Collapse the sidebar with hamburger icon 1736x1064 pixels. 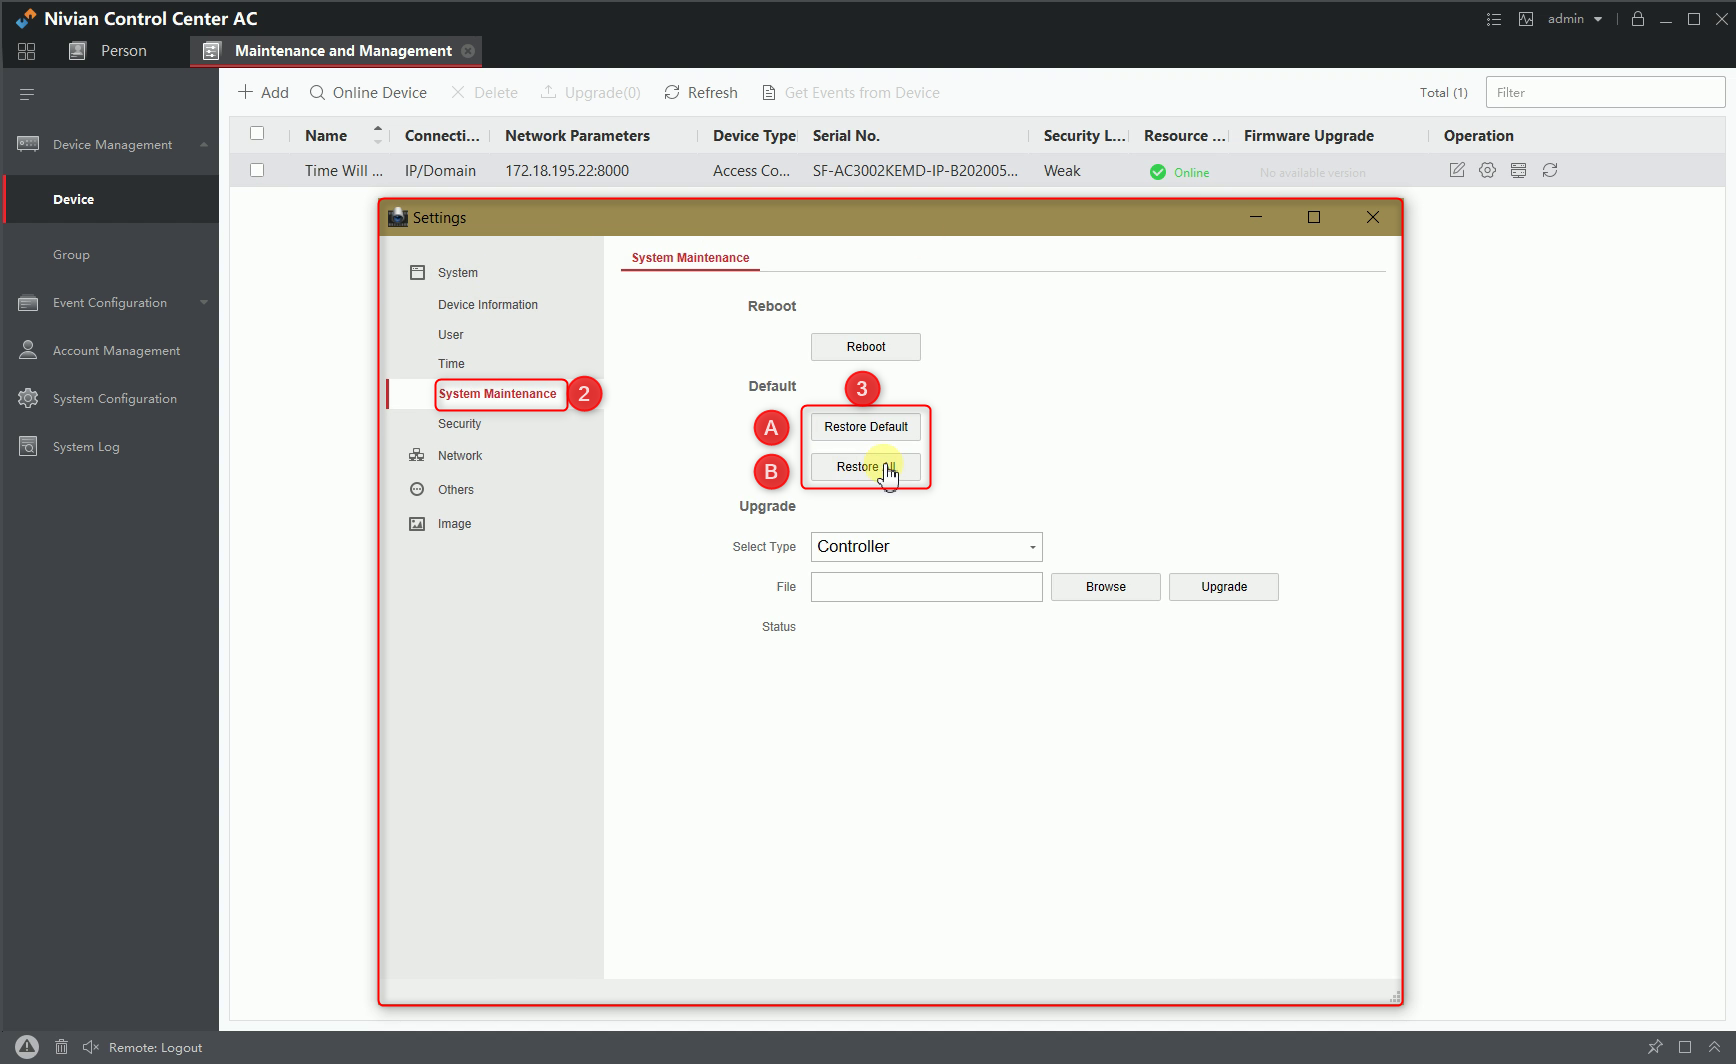[x=27, y=94]
